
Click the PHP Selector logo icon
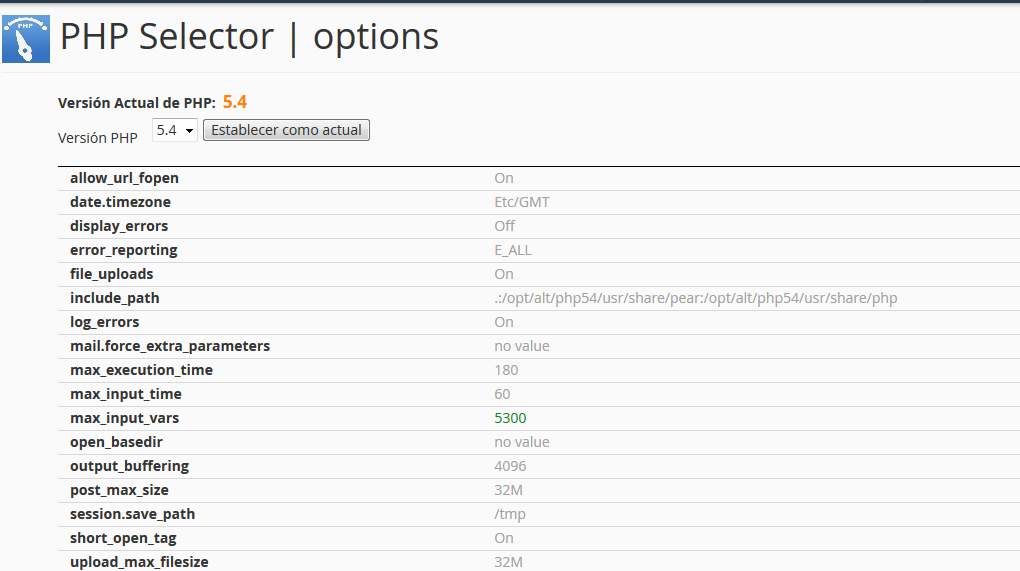tap(26, 39)
